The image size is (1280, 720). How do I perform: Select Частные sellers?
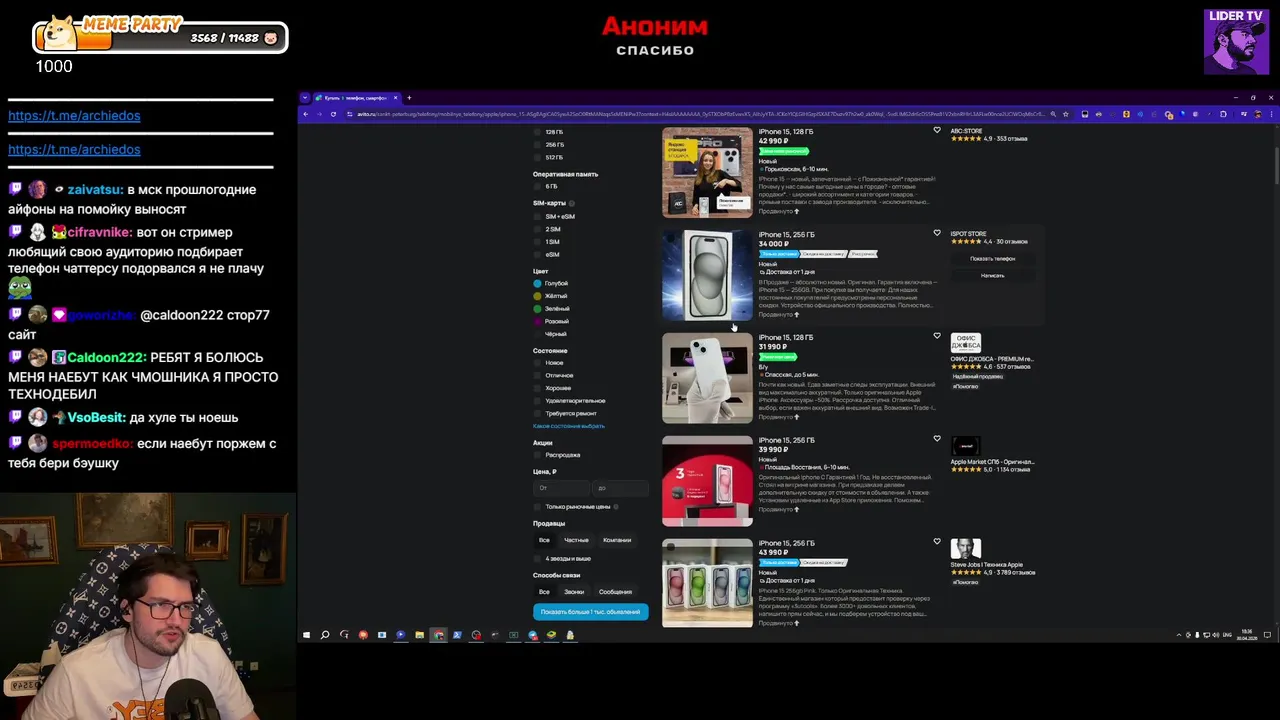[x=576, y=540]
